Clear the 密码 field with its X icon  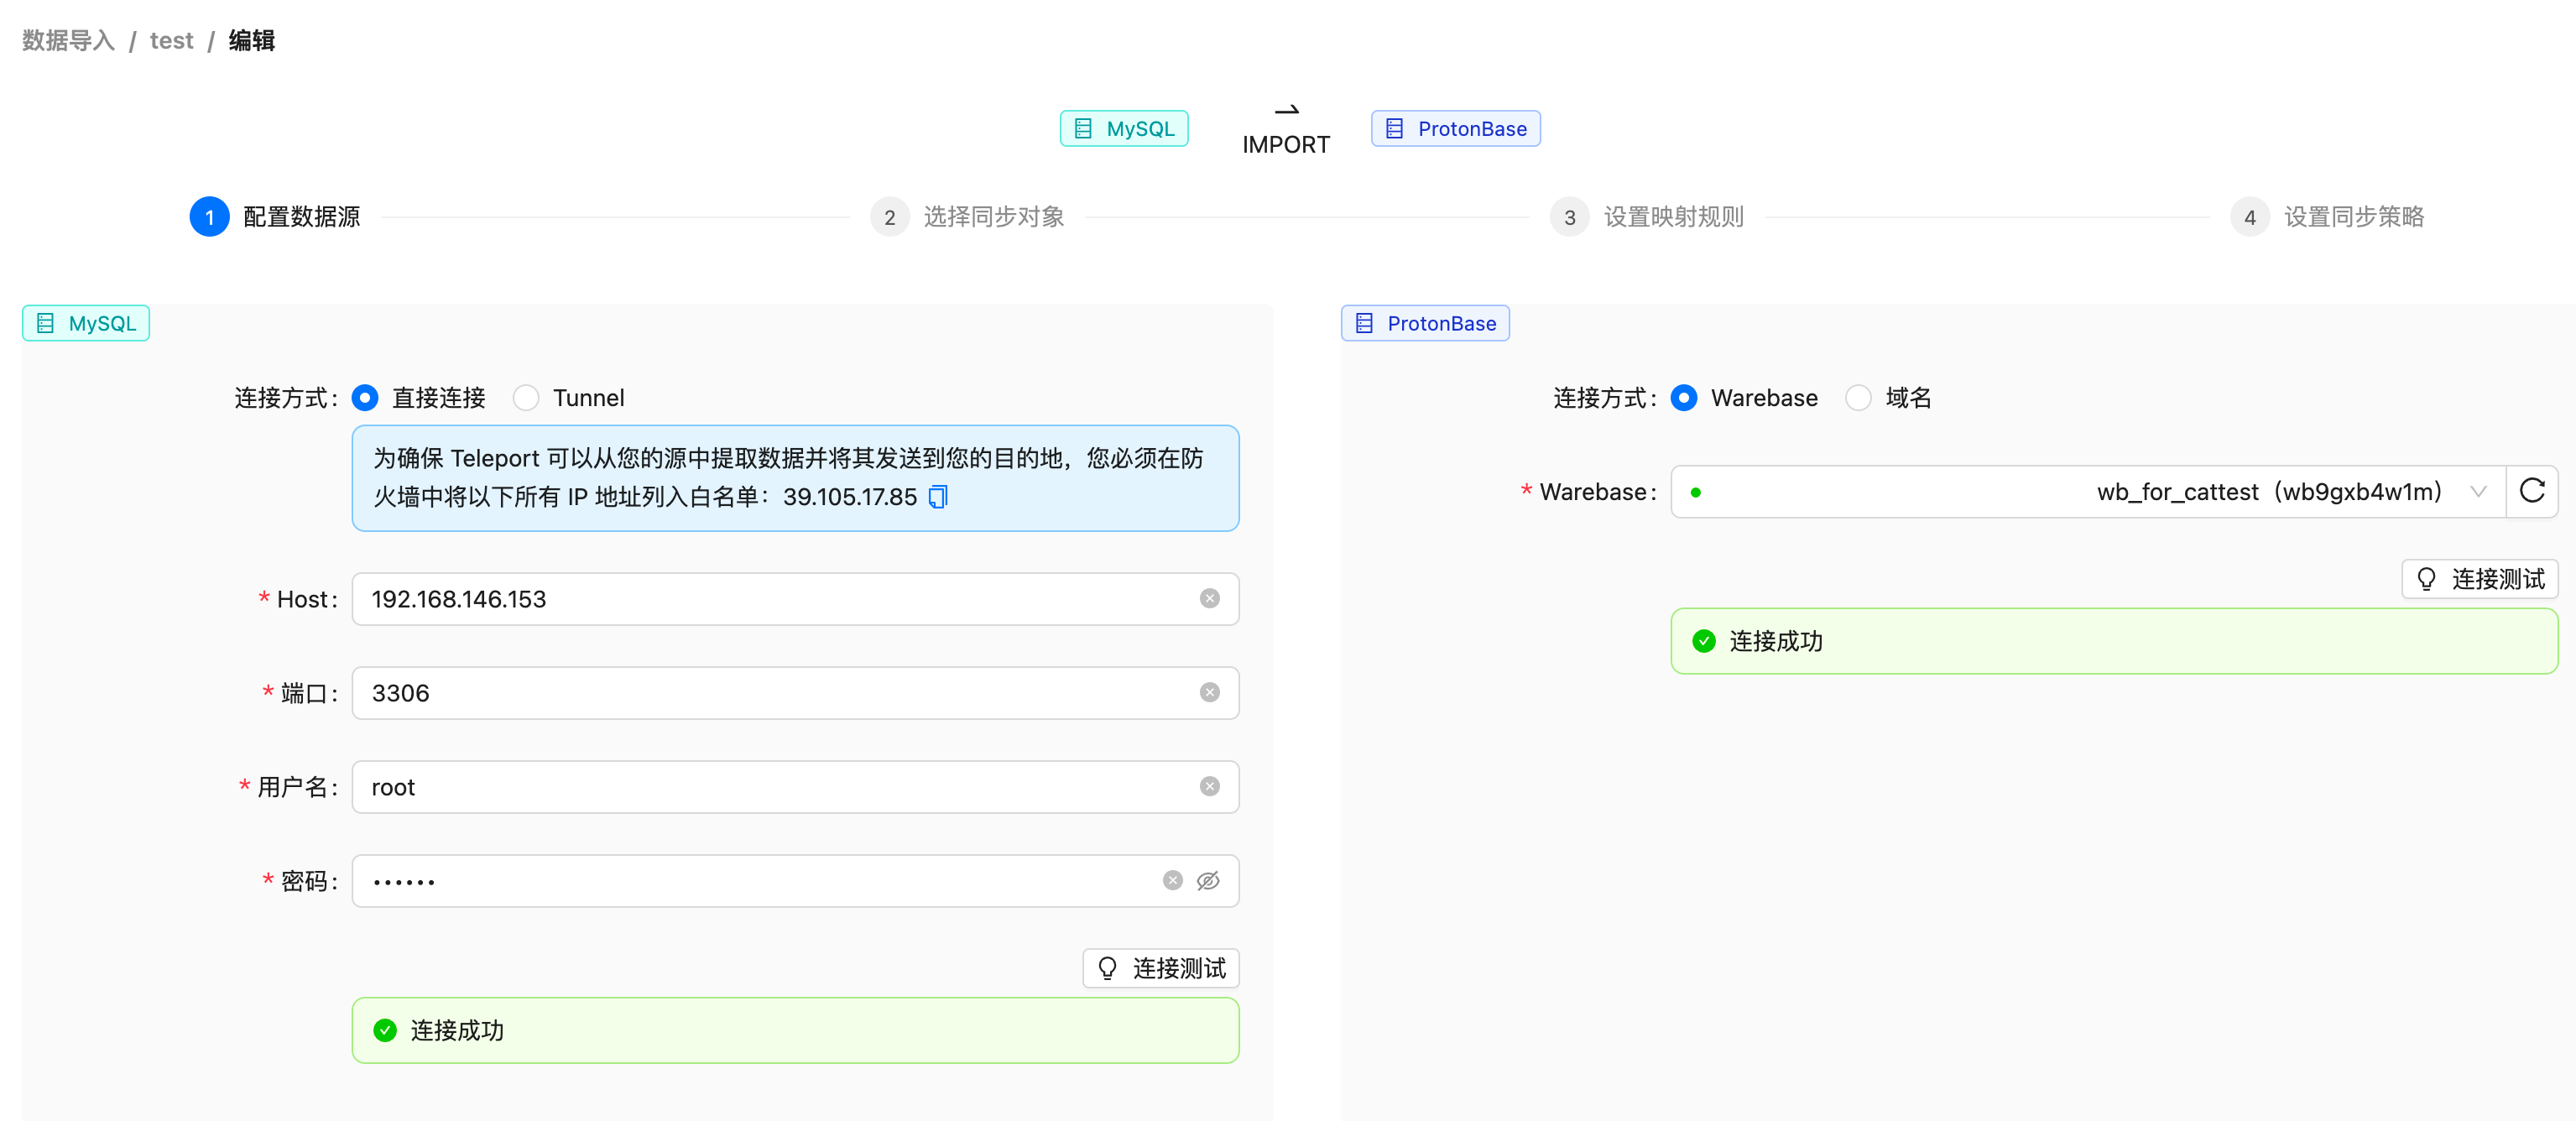(1172, 880)
